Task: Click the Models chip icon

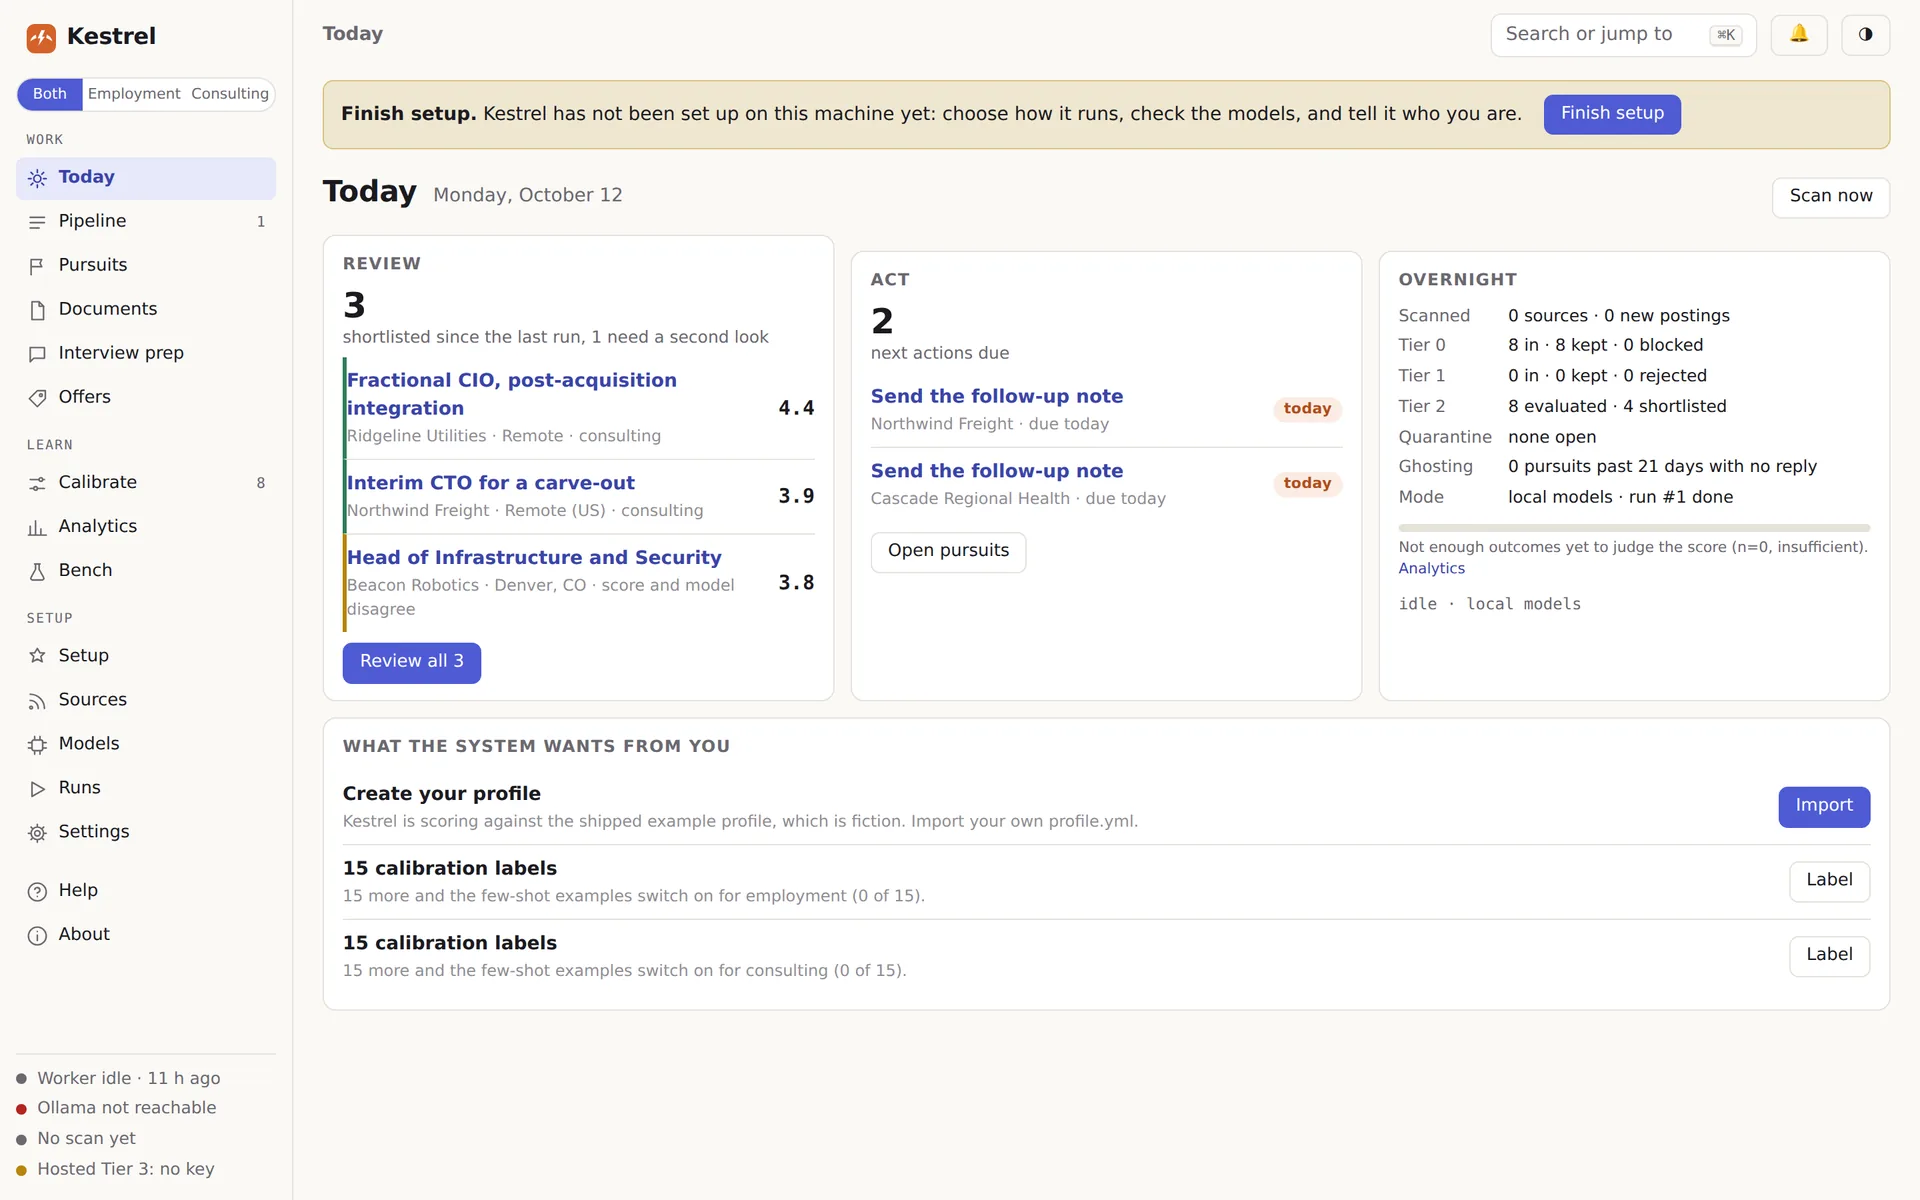Action: coord(37,745)
